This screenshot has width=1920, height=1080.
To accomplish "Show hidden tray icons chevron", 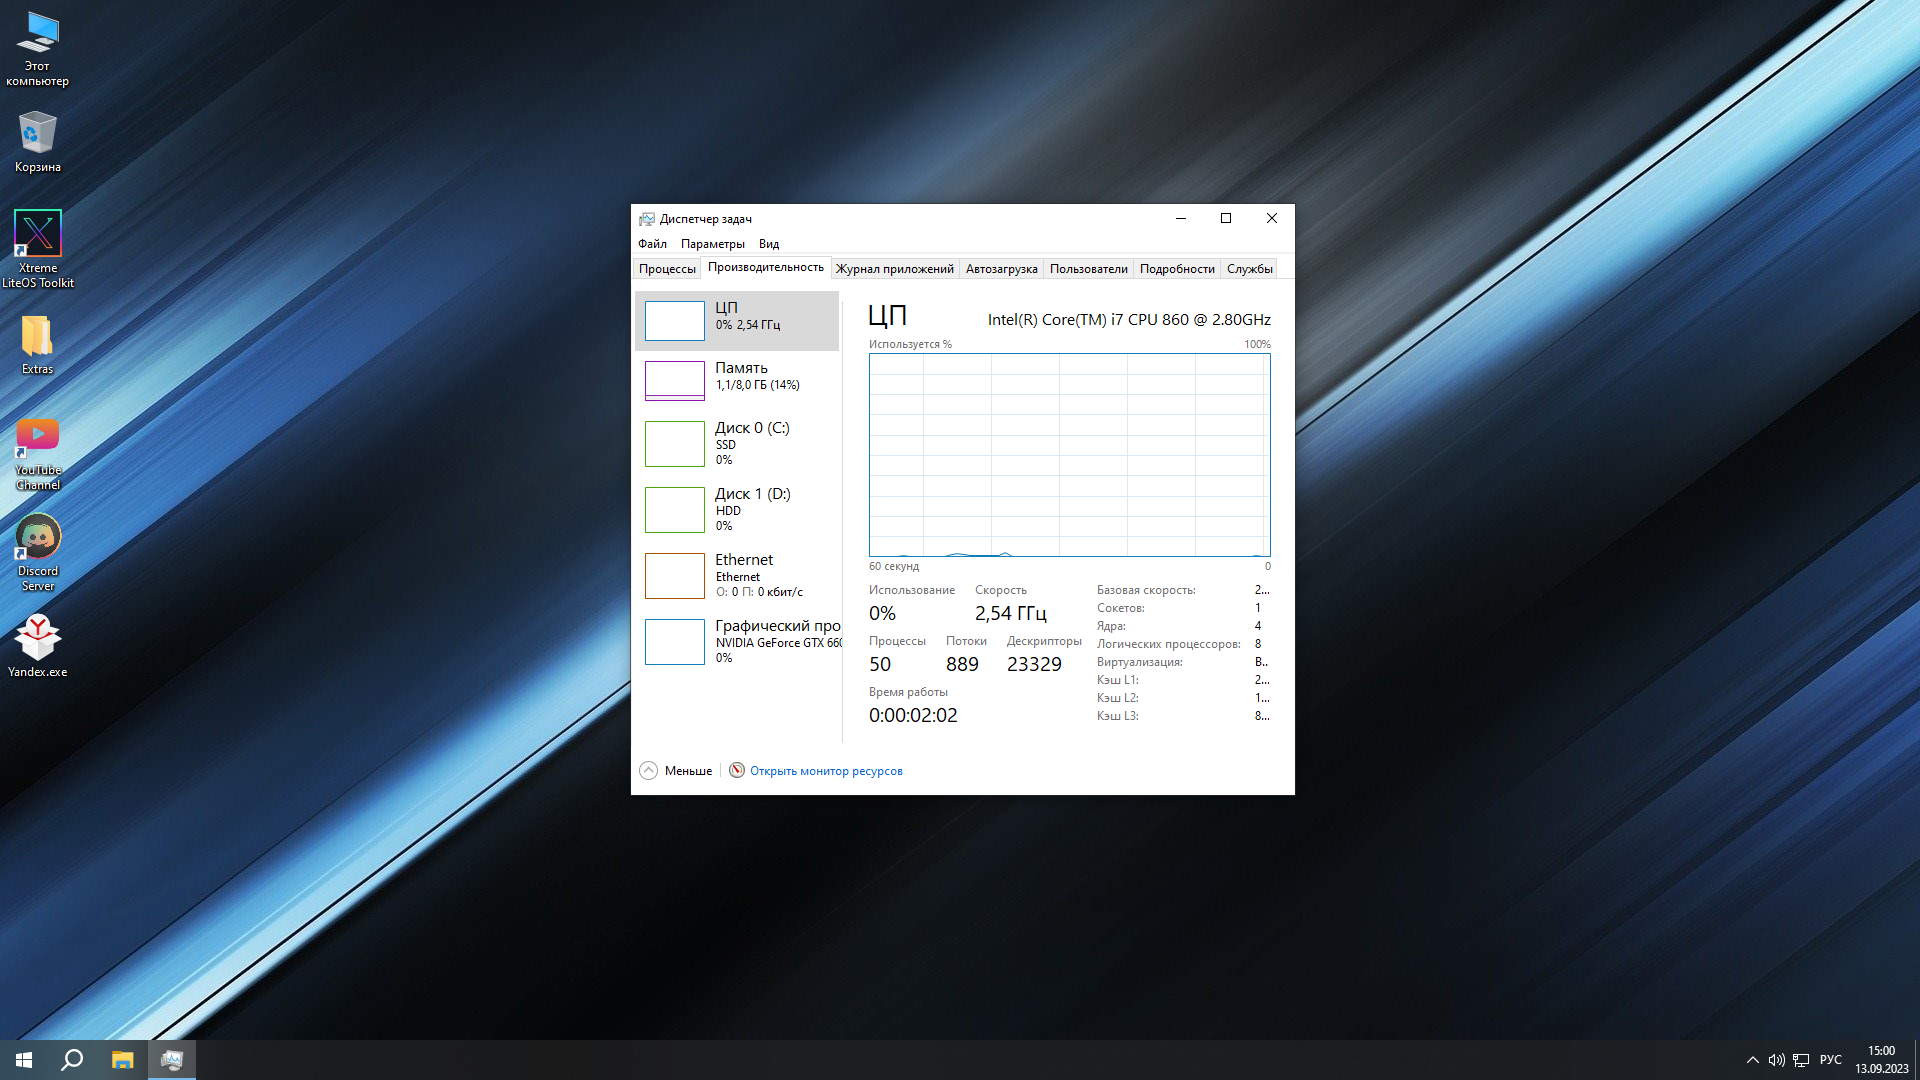I will pyautogui.click(x=1752, y=1060).
